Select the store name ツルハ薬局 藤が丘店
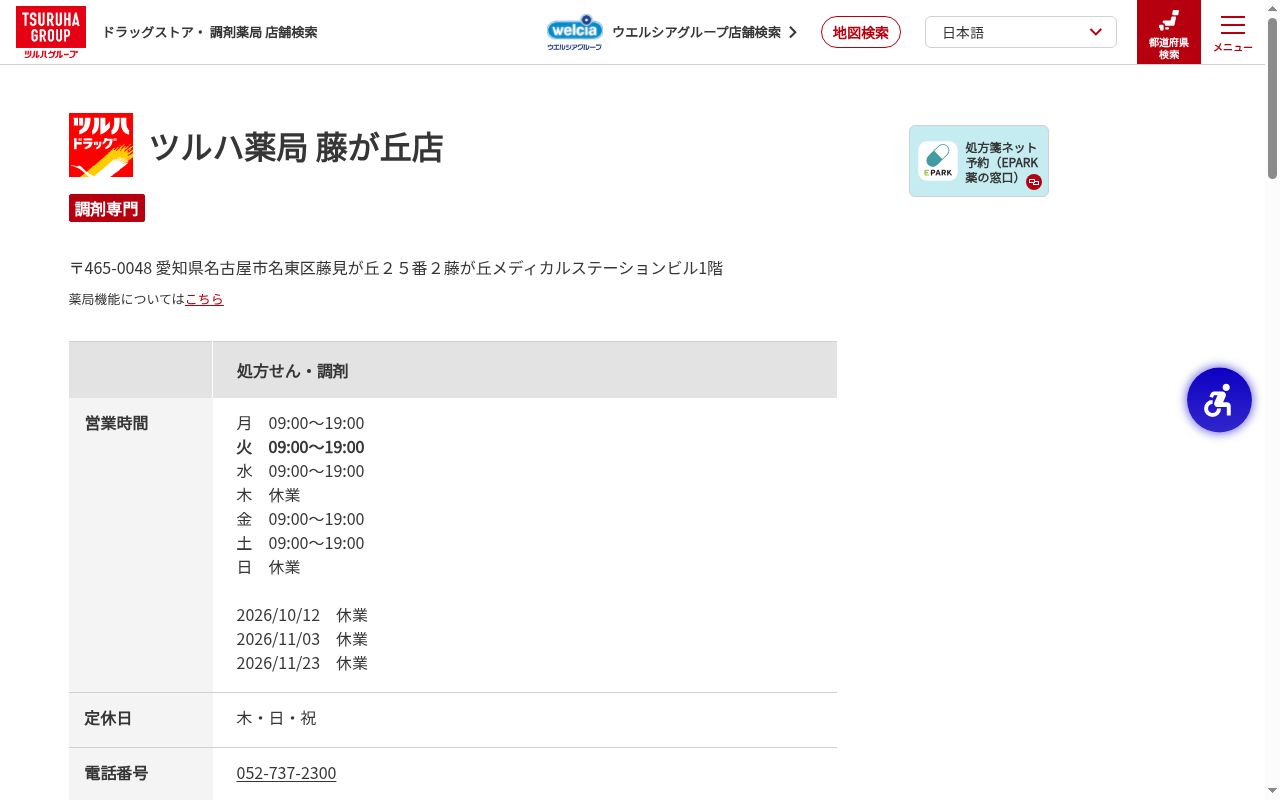 pyautogui.click(x=296, y=147)
